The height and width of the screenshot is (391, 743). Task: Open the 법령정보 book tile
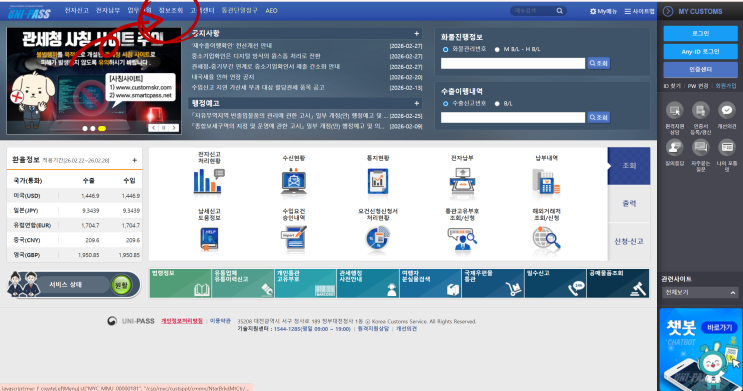pyautogui.click(x=181, y=283)
